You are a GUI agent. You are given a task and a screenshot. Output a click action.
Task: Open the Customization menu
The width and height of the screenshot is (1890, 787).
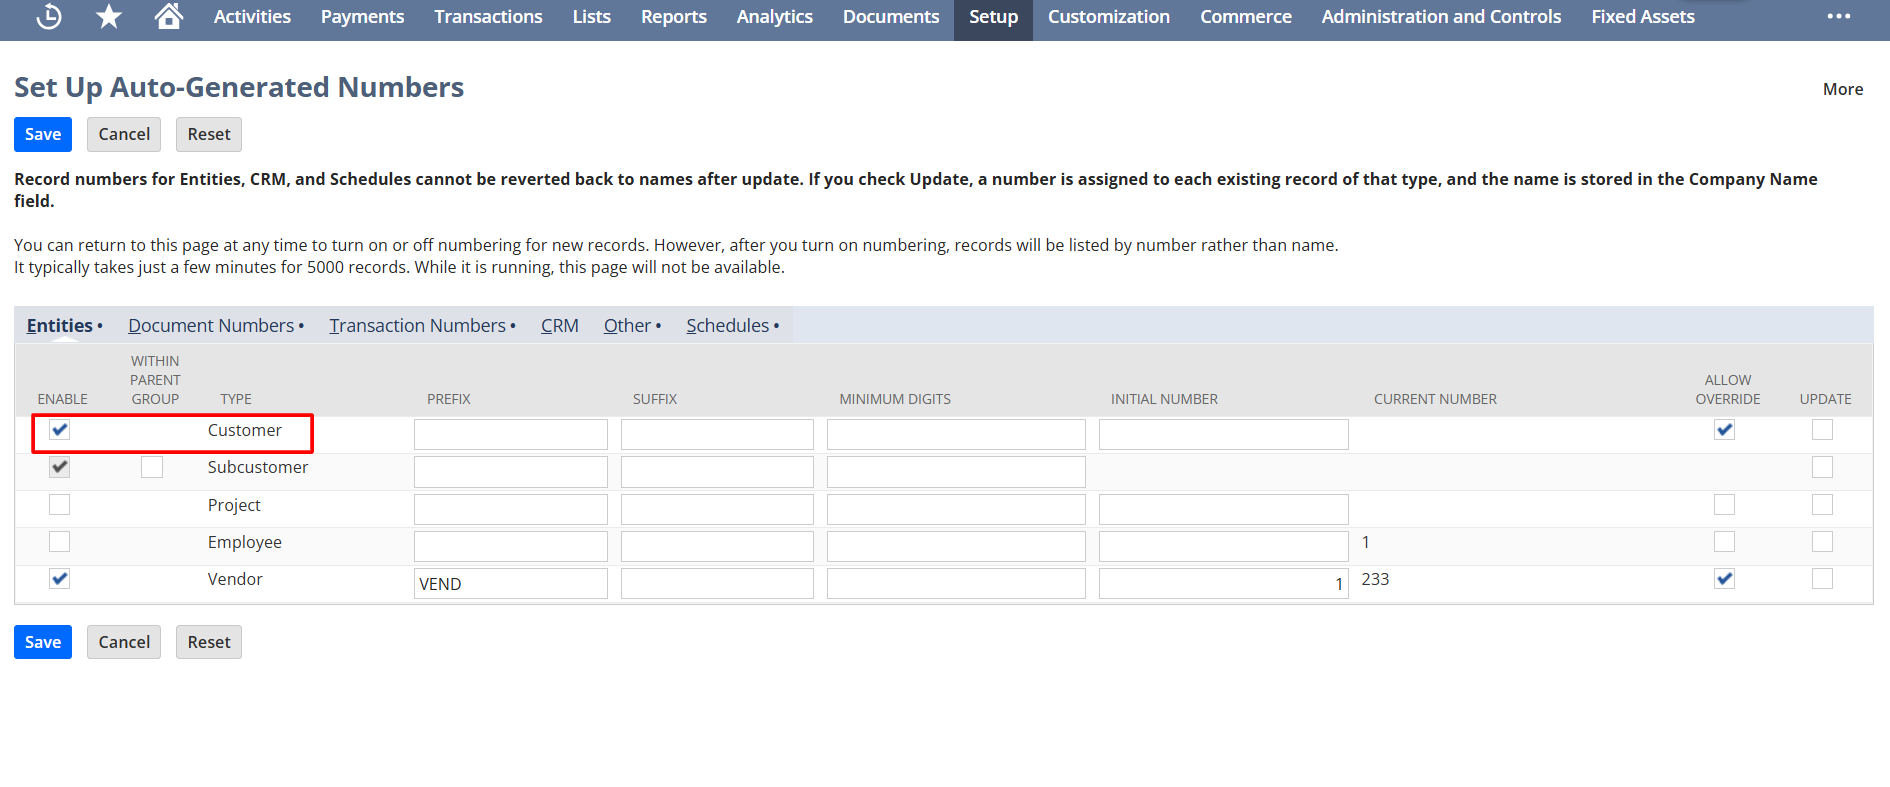[1108, 17]
